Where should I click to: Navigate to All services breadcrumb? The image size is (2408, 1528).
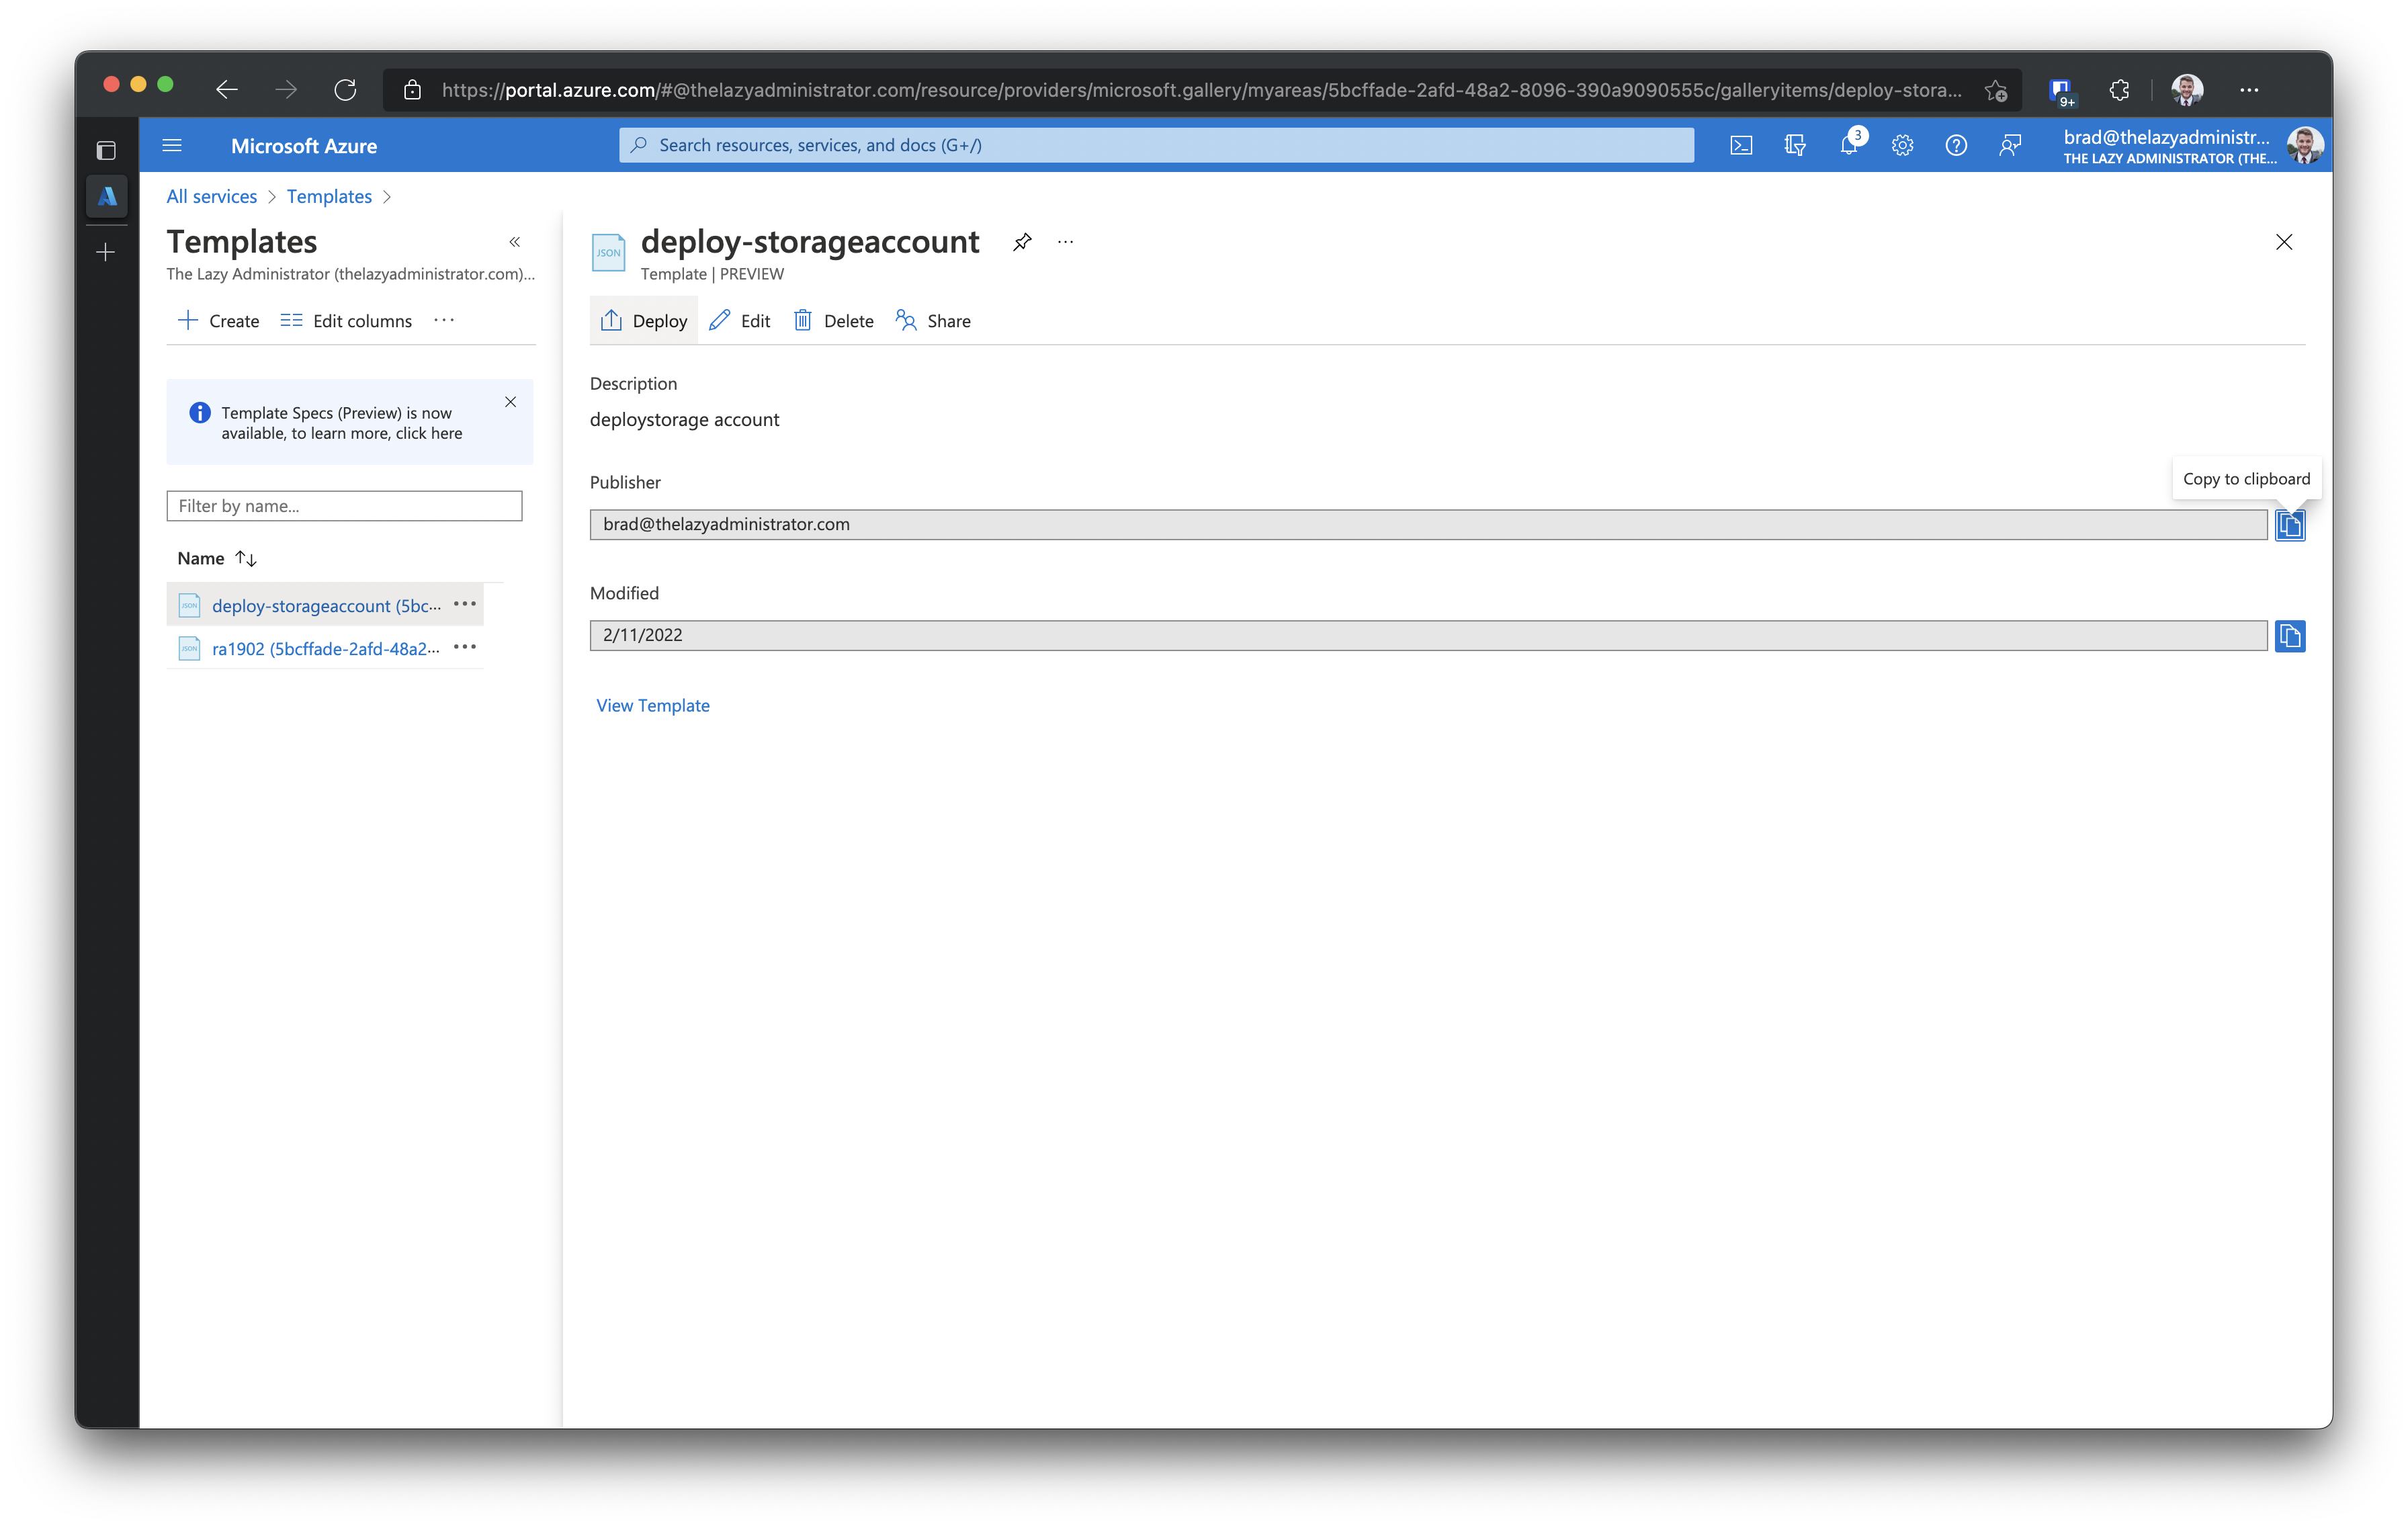212,197
